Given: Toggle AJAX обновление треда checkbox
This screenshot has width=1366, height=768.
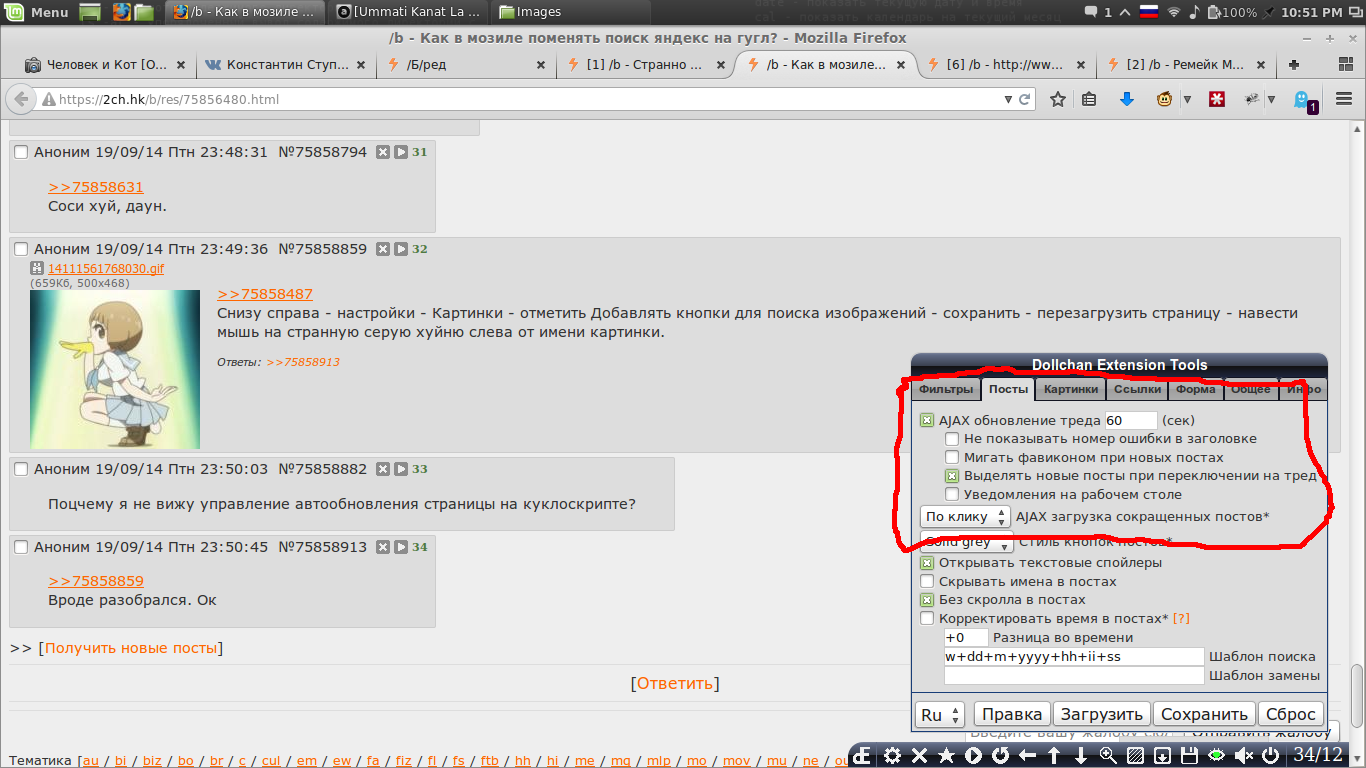Looking at the screenshot, I should [927, 420].
